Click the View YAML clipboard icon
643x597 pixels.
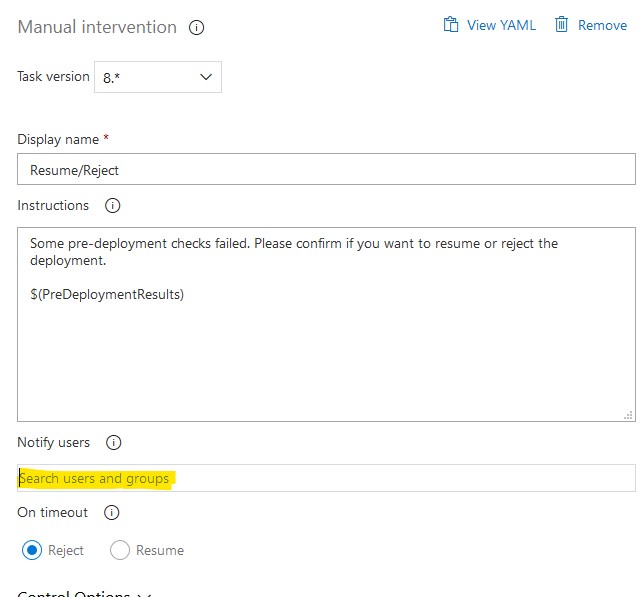pos(451,25)
